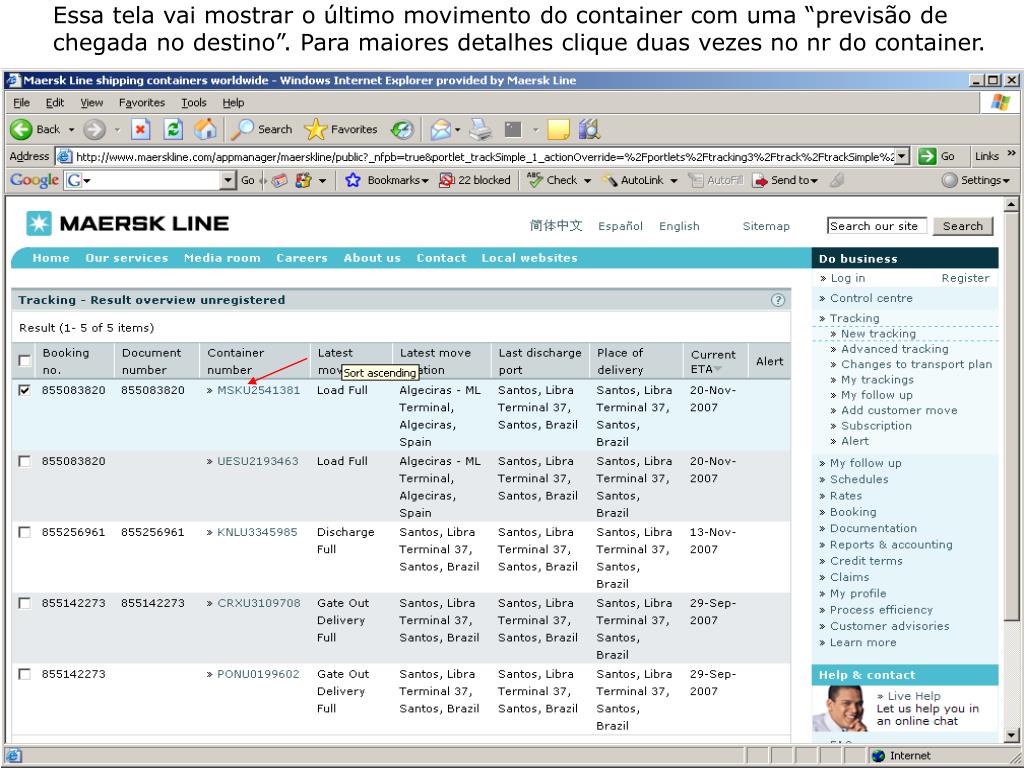Open the File menu
This screenshot has width=1024, height=768.
point(22,103)
